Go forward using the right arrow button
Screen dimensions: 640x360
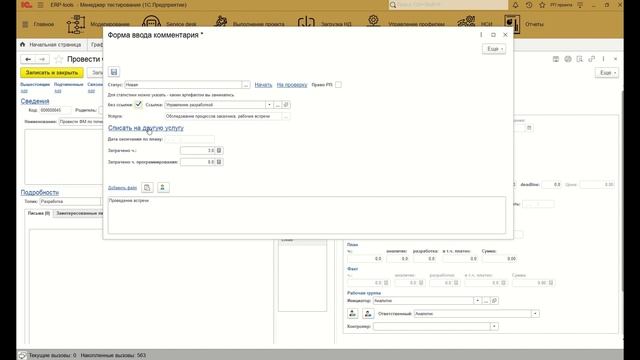coord(42,59)
